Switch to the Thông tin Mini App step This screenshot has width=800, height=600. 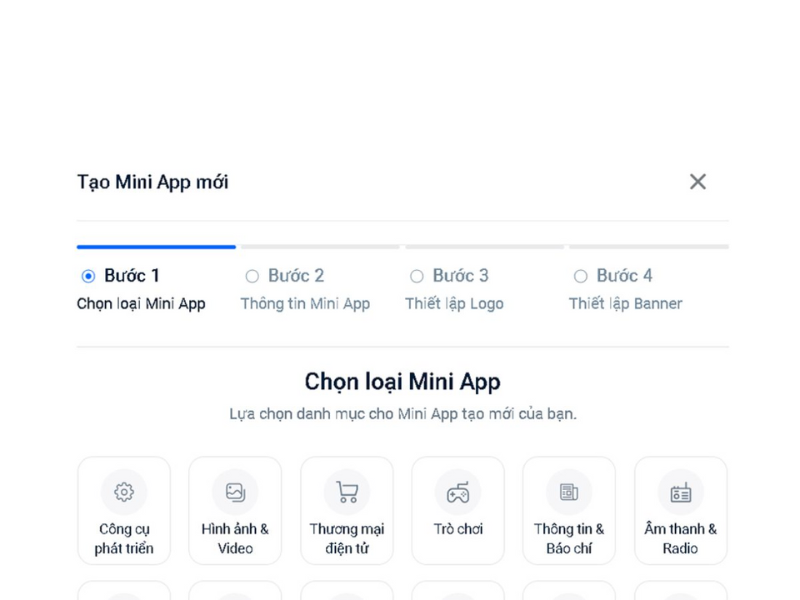point(306,303)
